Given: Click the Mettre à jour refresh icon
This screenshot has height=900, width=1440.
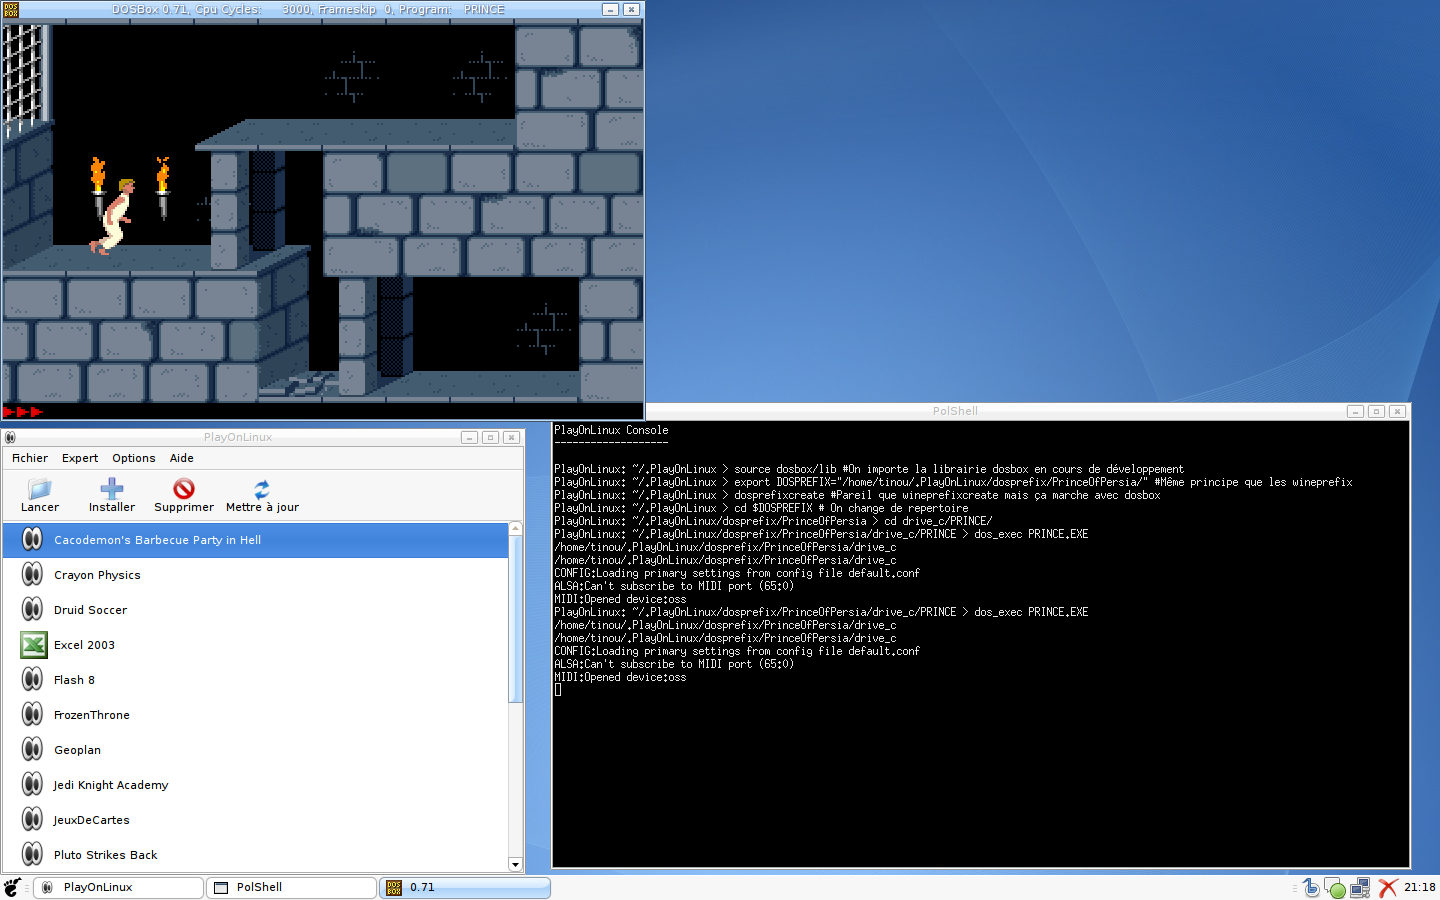Looking at the screenshot, I should click(262, 489).
